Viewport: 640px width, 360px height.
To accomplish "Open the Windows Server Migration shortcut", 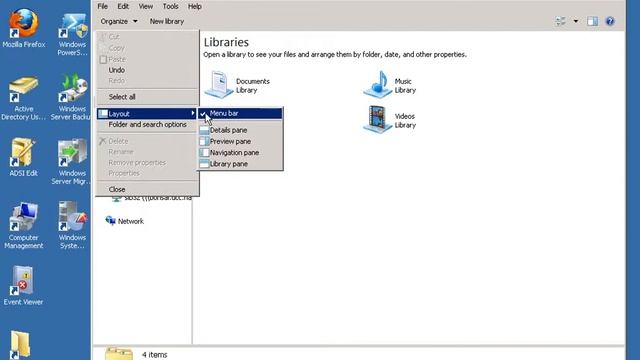I will tap(72, 161).
